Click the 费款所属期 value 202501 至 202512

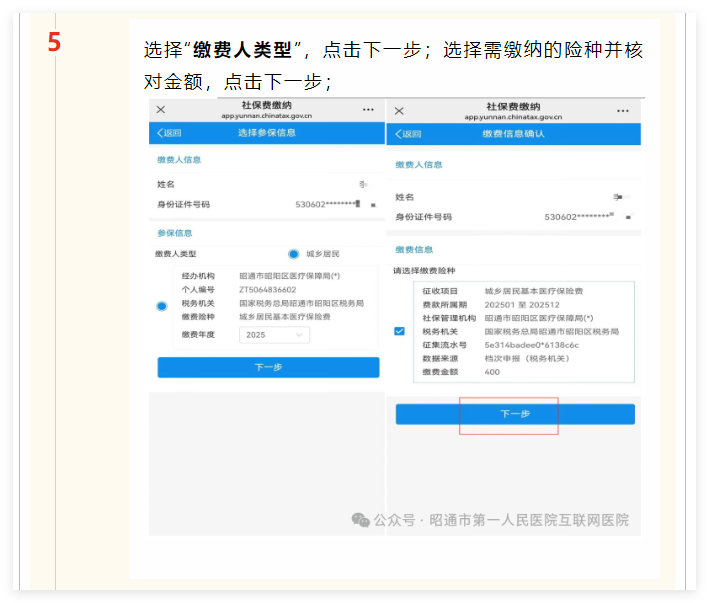pos(522,305)
